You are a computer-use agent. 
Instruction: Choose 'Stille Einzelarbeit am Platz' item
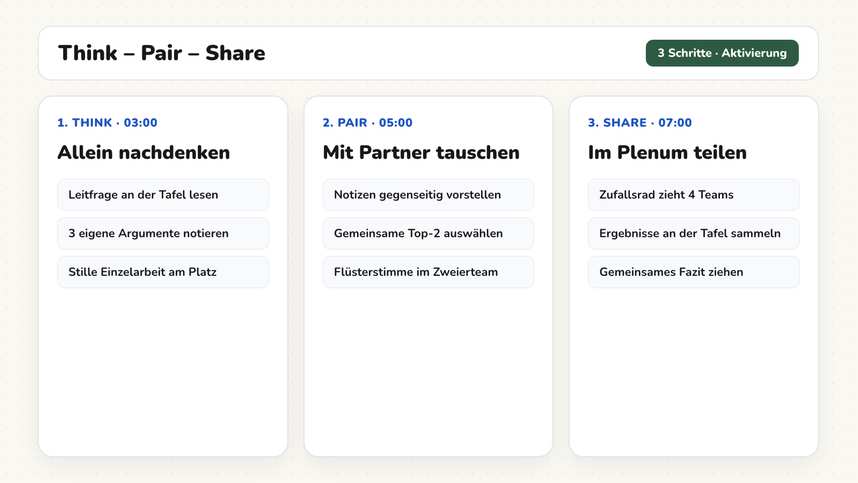pyautogui.click(x=163, y=272)
